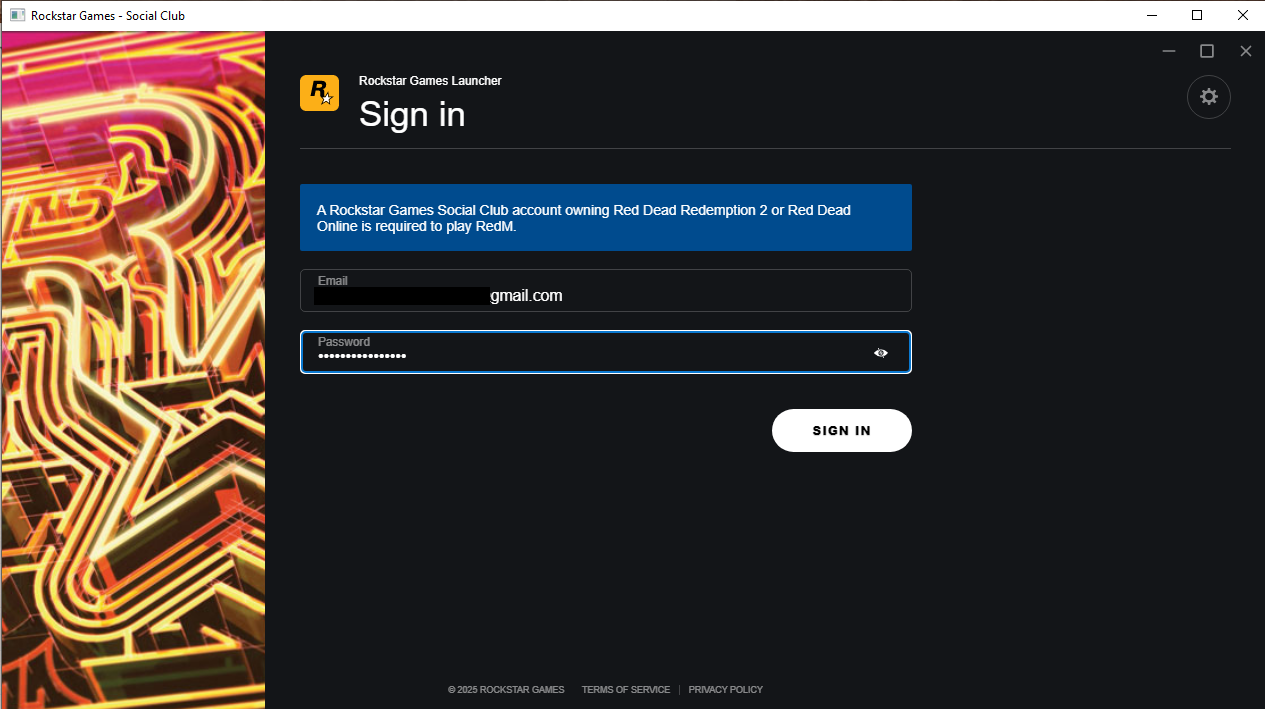
Task: Click the yellow Rockstar Games logo icon
Action: click(319, 93)
